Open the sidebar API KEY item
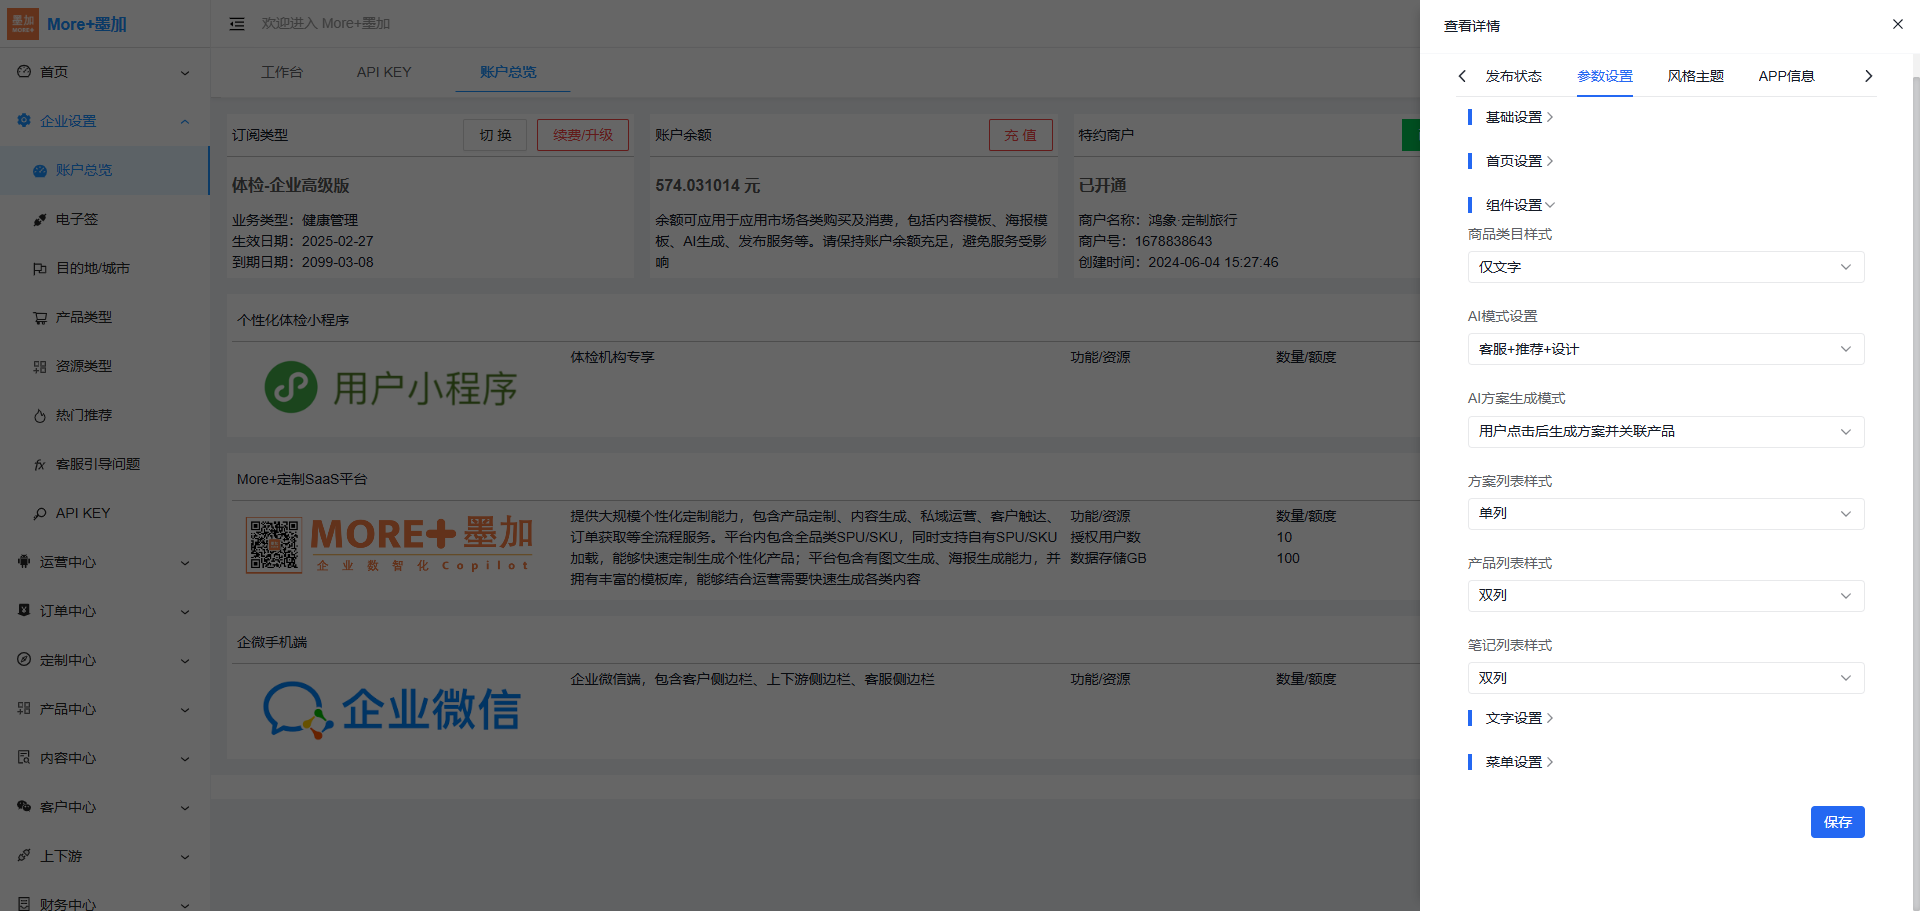The width and height of the screenshot is (1920, 911). point(83,513)
